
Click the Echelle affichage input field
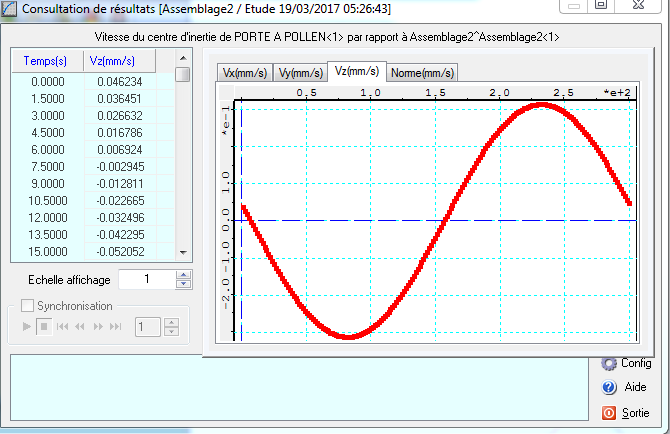147,279
